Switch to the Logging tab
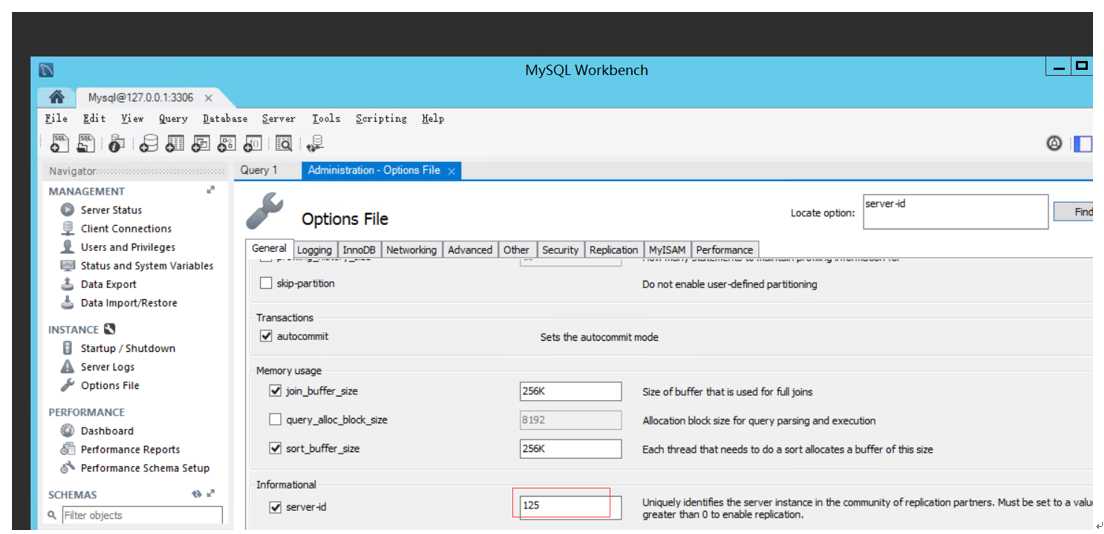The height and width of the screenshot is (534, 1104). 314,250
